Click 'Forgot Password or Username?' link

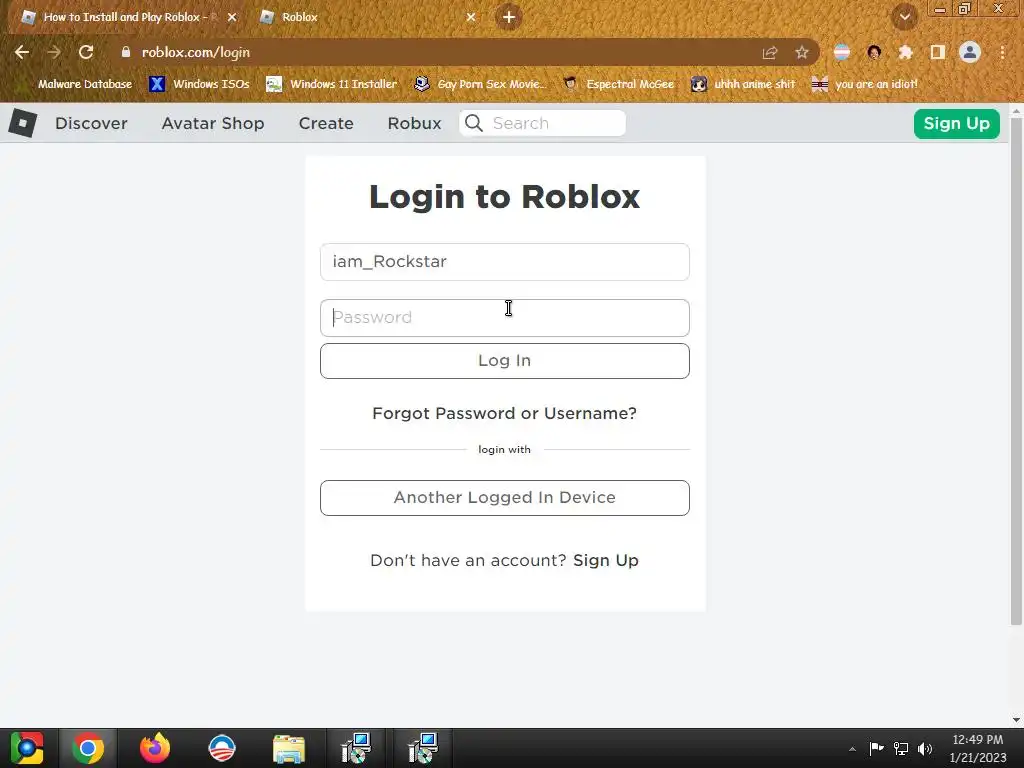point(504,413)
